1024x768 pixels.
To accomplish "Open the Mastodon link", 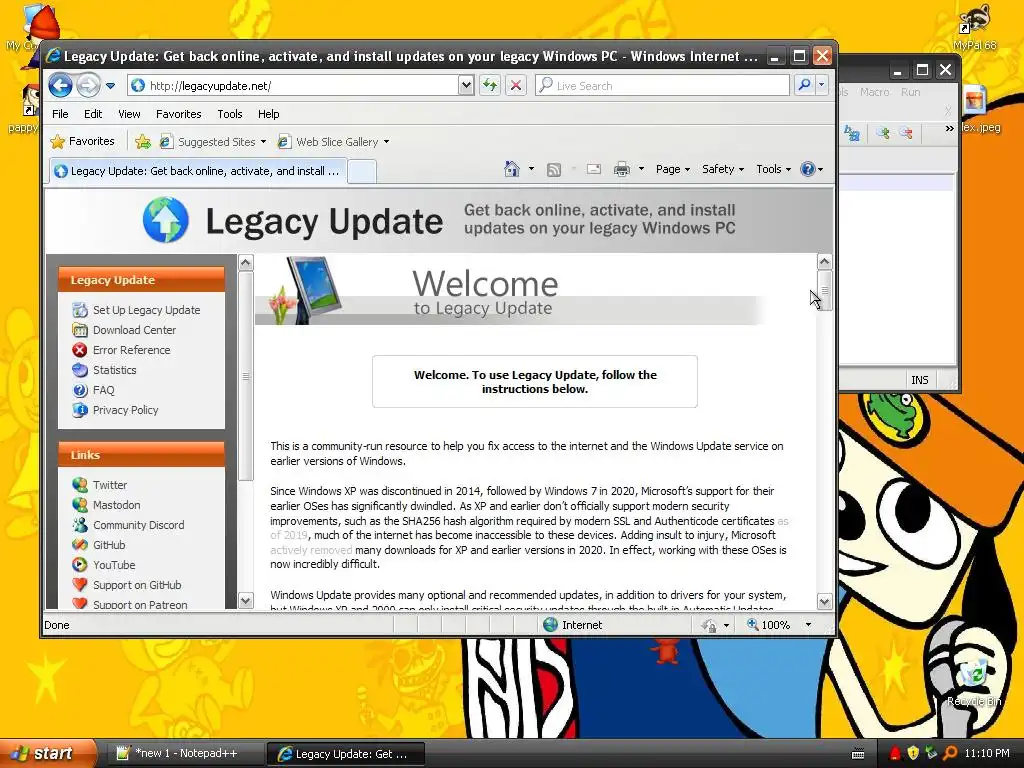I will point(116,505).
